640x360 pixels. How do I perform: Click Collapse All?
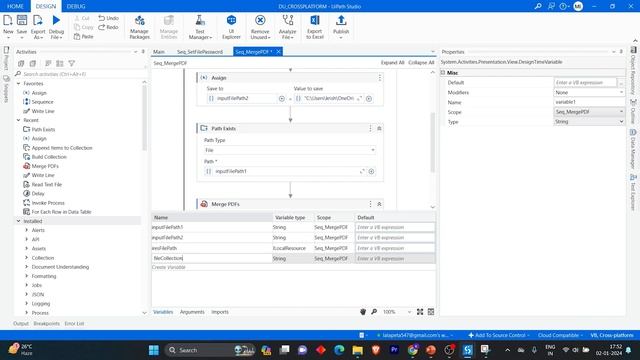(421, 62)
